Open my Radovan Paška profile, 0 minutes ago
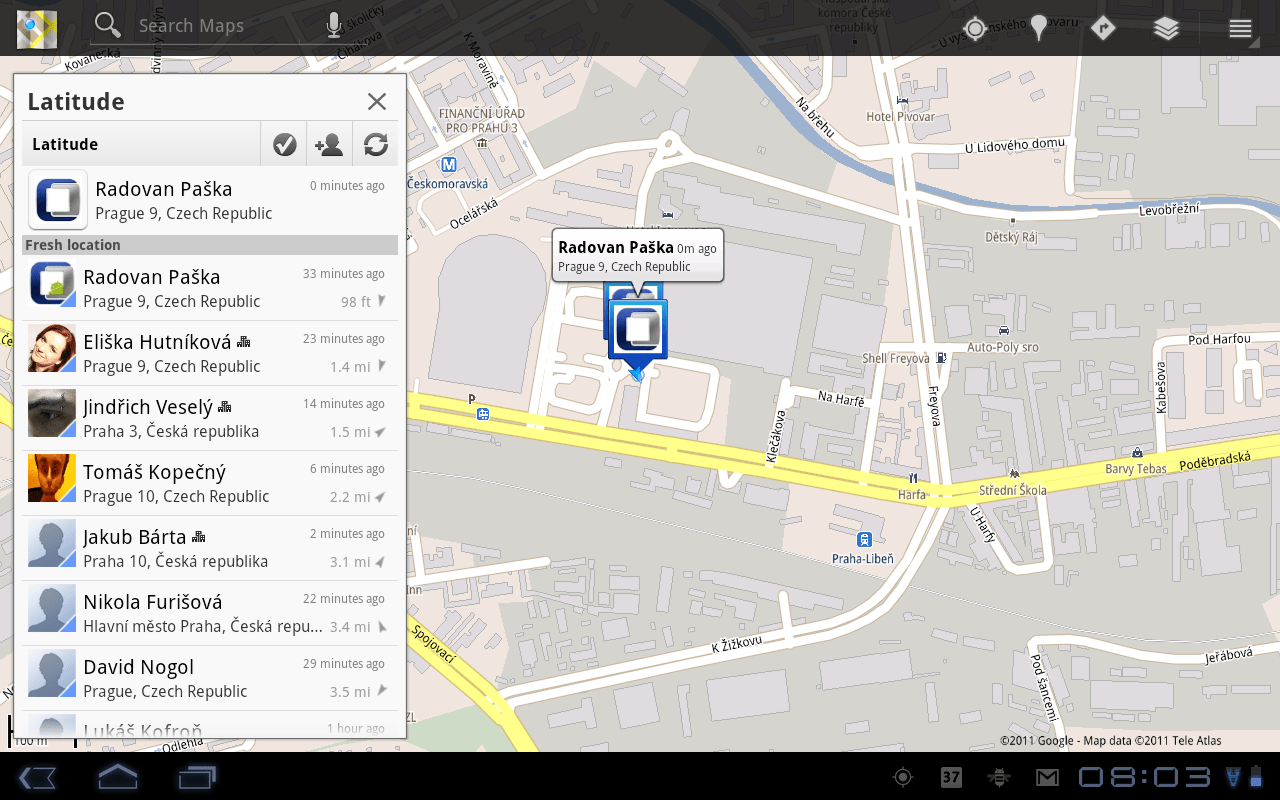Viewport: 1280px width, 800px height. [210, 200]
